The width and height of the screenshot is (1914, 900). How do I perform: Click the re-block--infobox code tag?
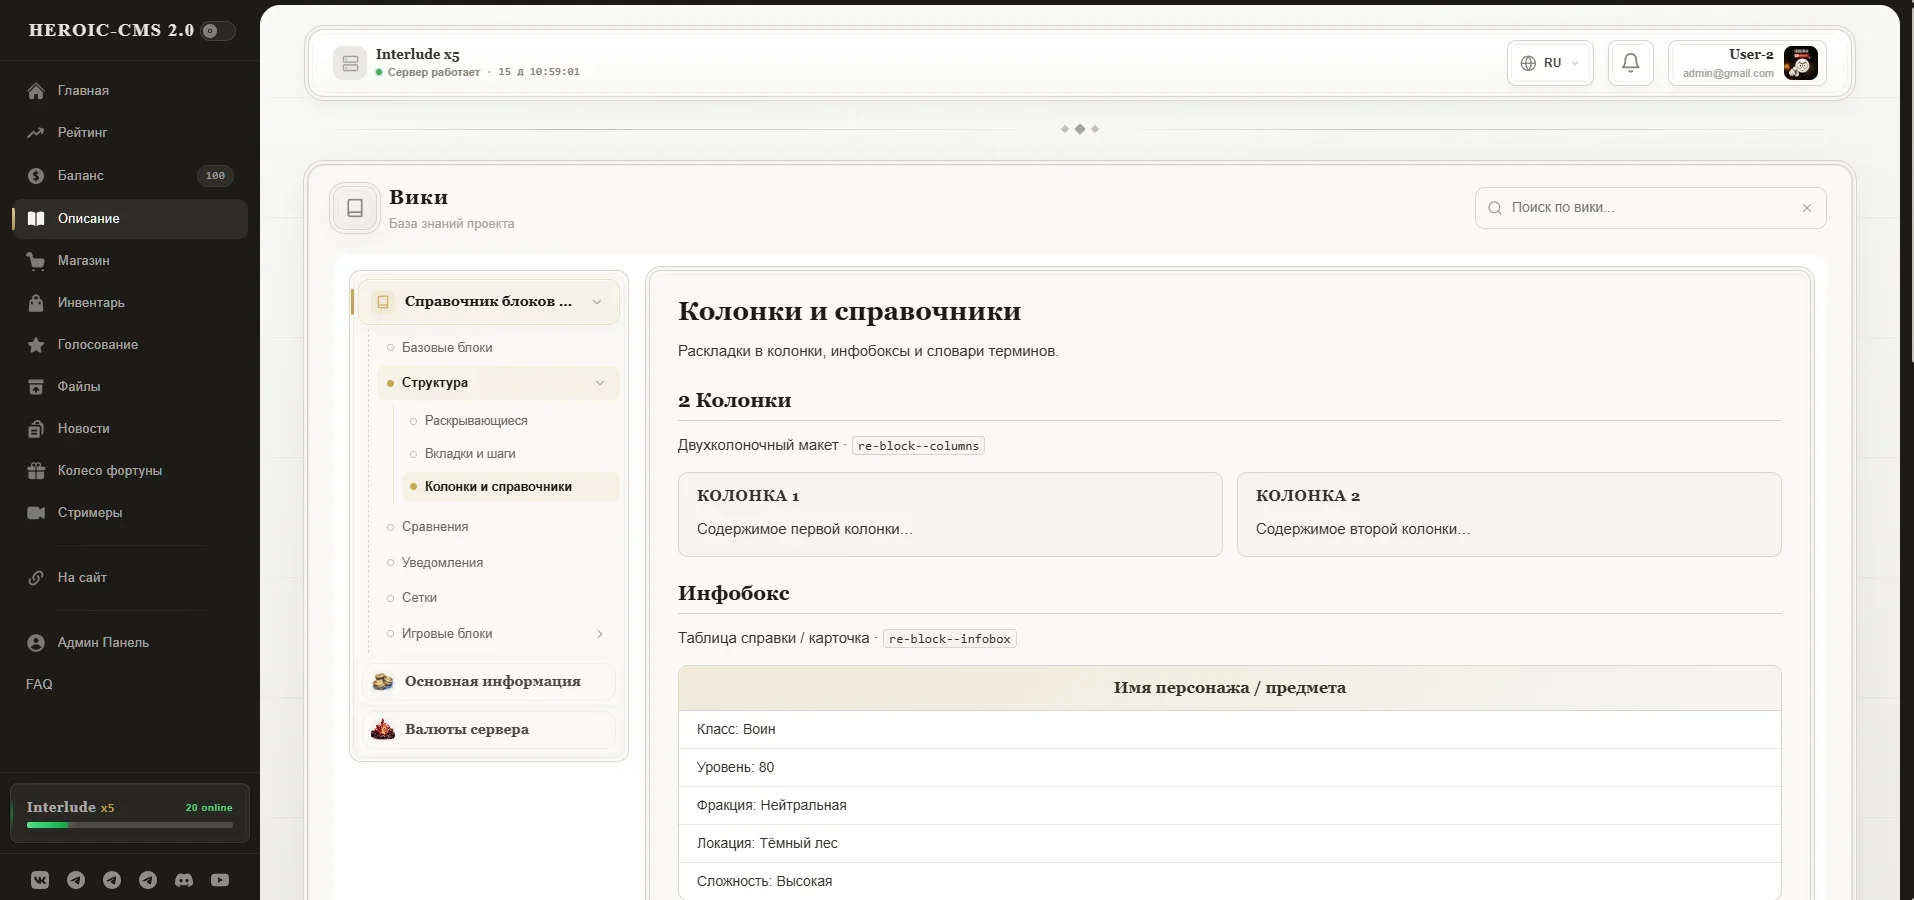click(x=950, y=639)
